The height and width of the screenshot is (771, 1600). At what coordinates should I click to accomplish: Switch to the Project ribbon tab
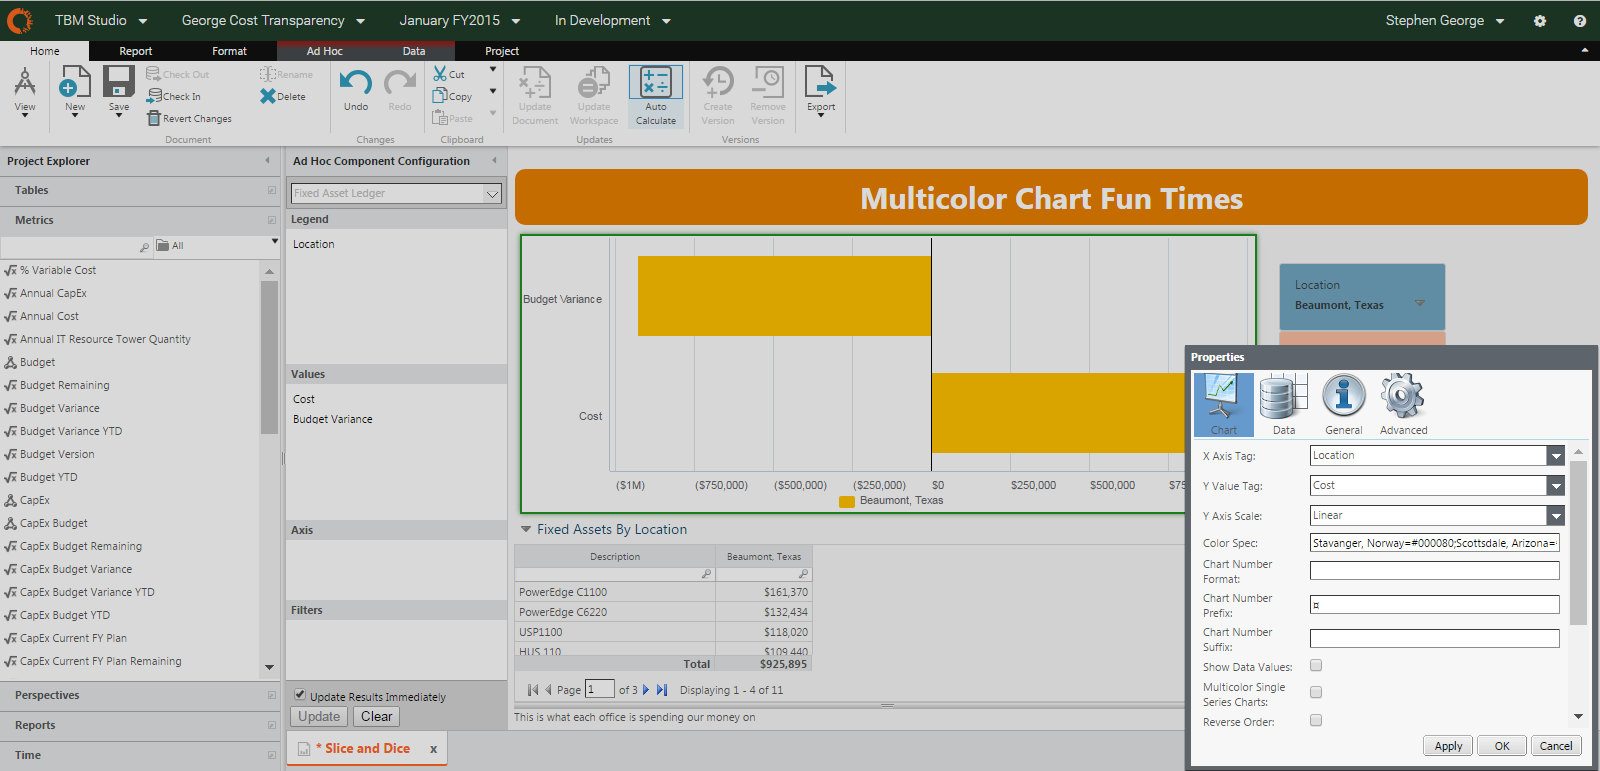(x=502, y=51)
